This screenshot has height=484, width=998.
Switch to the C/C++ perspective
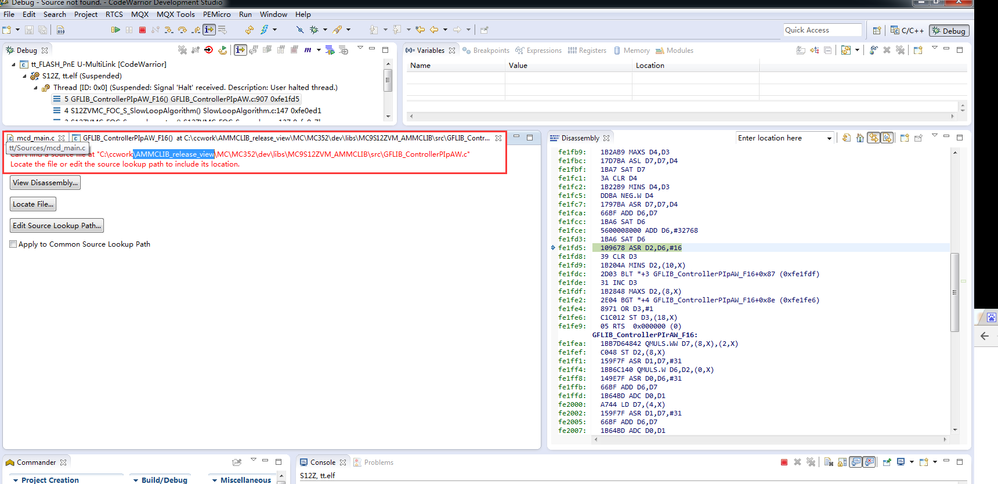point(906,31)
